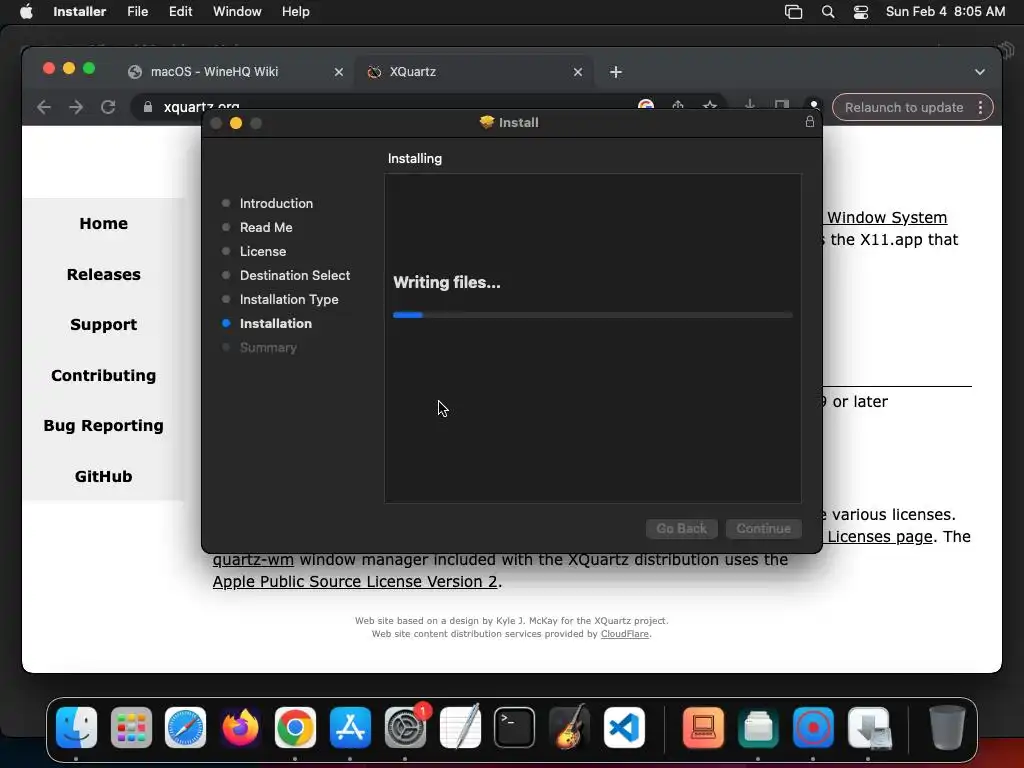Minimize the Install window with yellow button
The width and height of the screenshot is (1024, 768).
tap(236, 123)
